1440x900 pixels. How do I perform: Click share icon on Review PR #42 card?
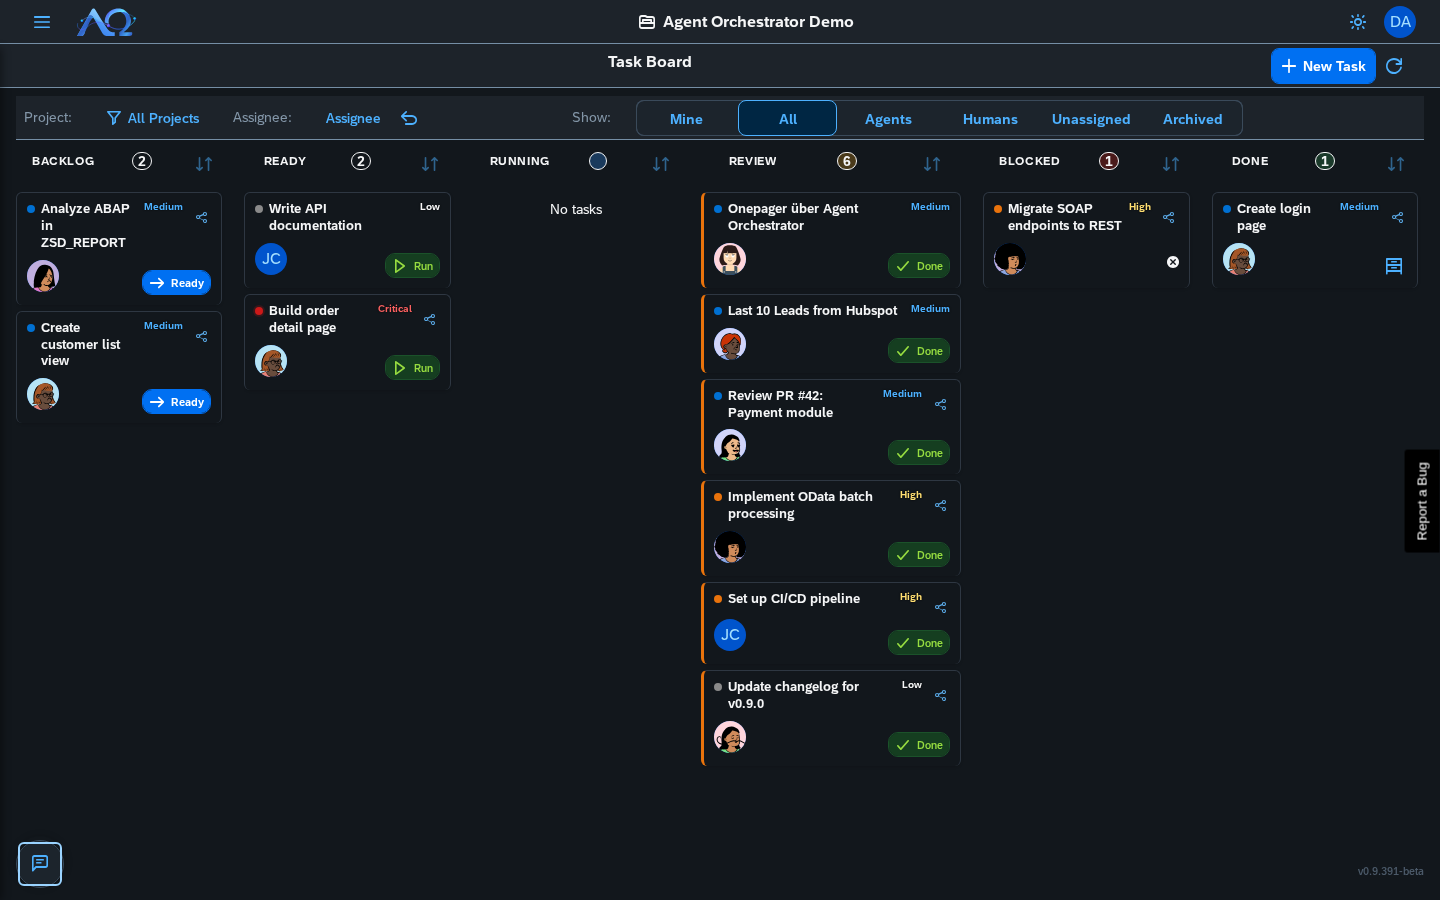(941, 404)
